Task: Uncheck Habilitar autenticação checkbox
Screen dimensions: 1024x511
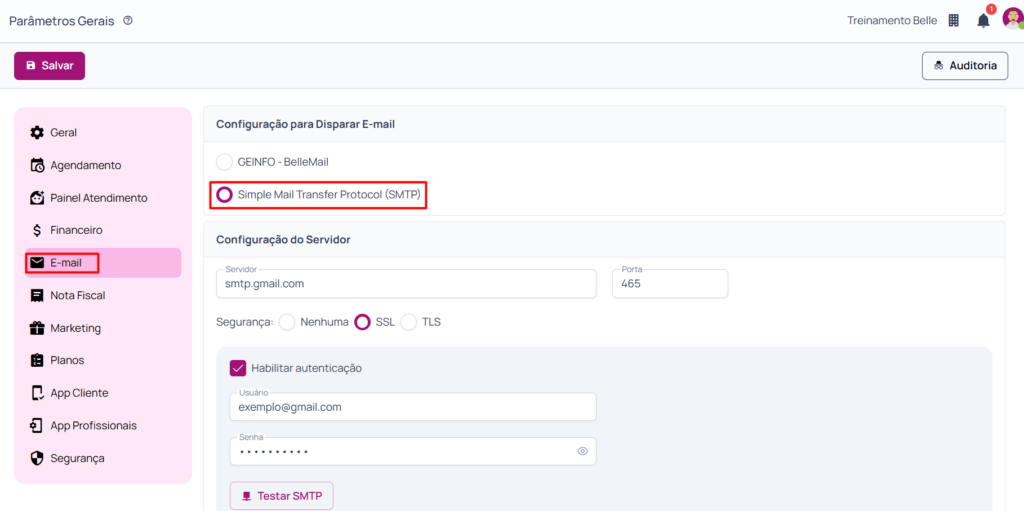Action: tap(238, 368)
